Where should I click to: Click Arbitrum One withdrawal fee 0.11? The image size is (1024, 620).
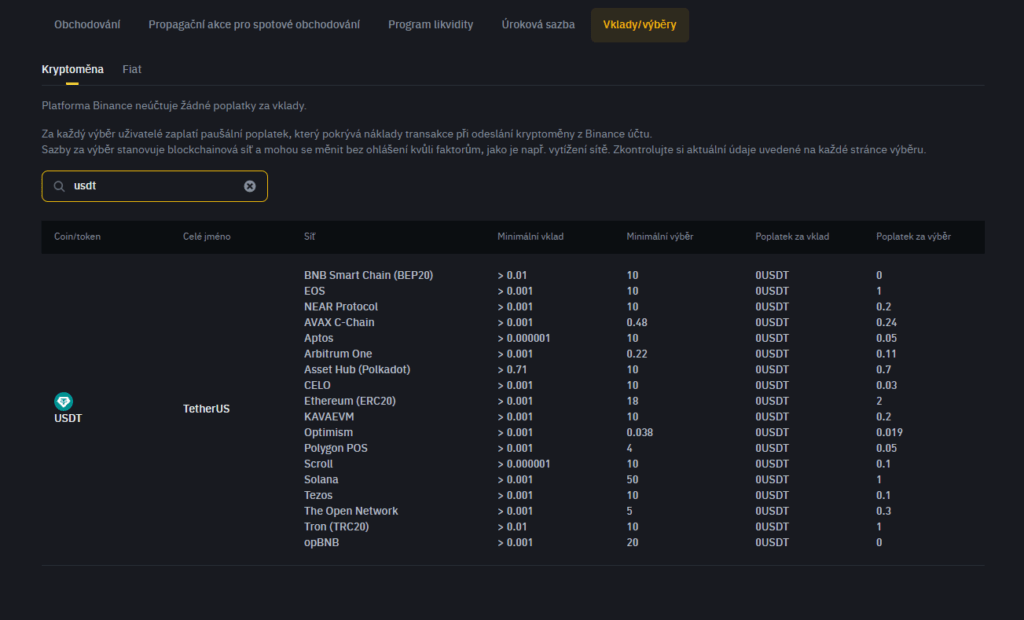[x=886, y=353]
